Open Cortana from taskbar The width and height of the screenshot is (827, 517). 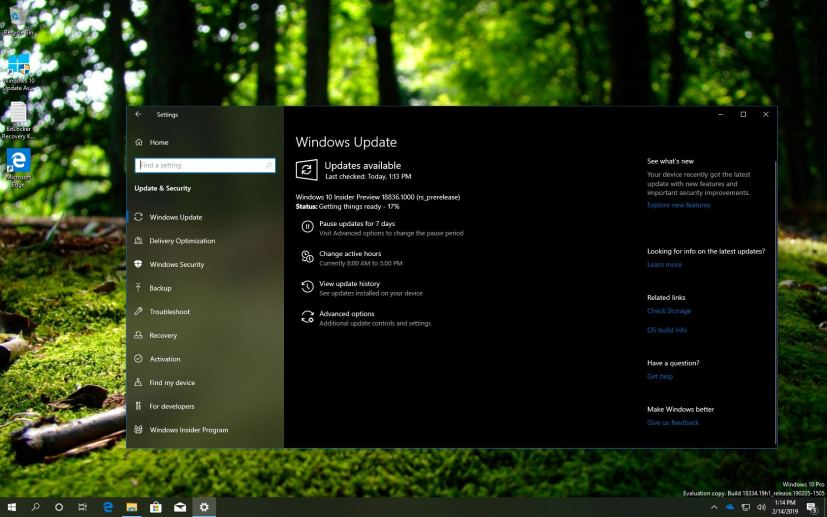[x=59, y=507]
